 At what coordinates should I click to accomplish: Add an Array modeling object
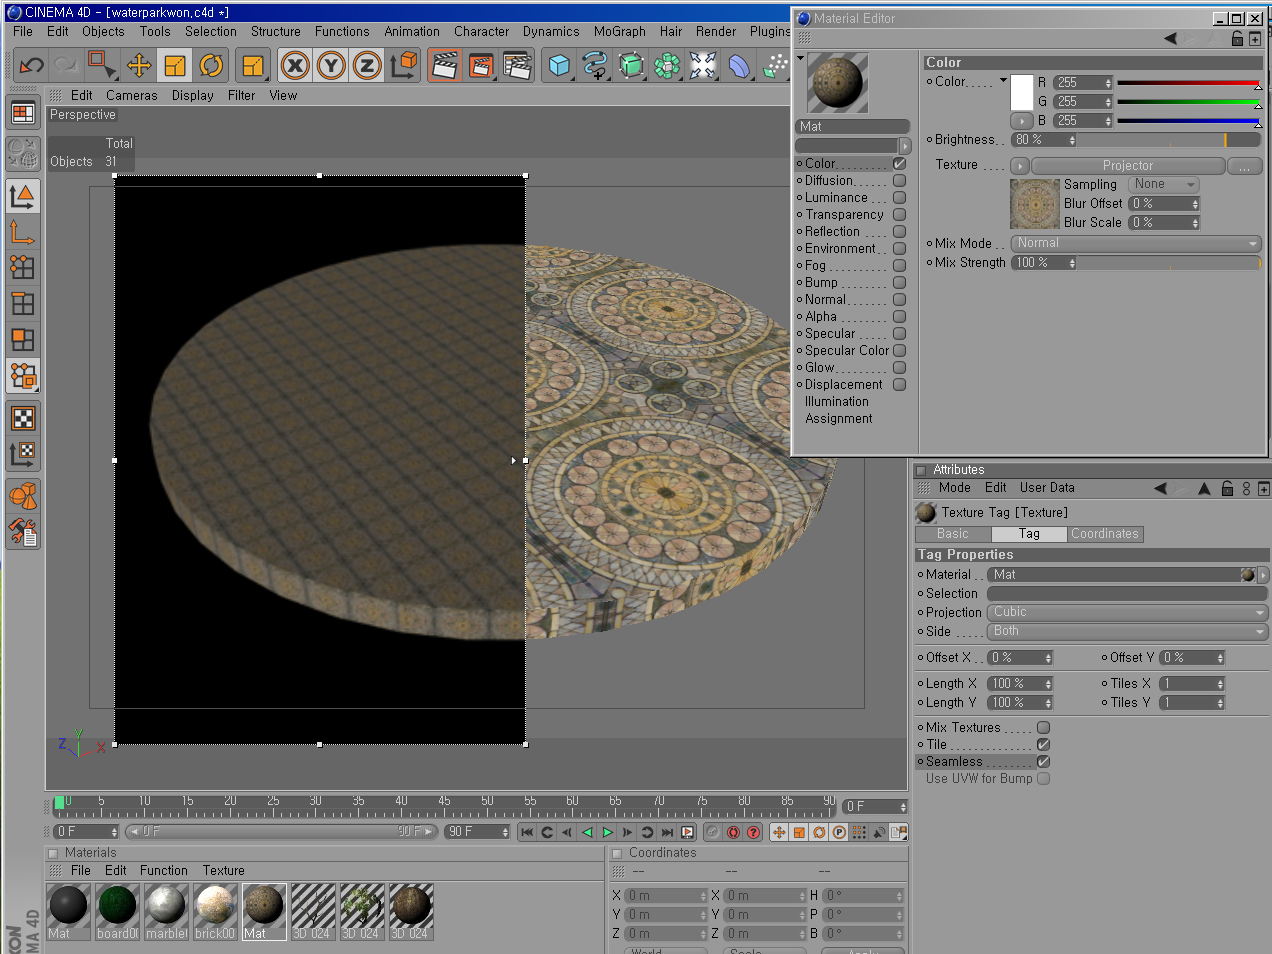pyautogui.click(x=667, y=66)
